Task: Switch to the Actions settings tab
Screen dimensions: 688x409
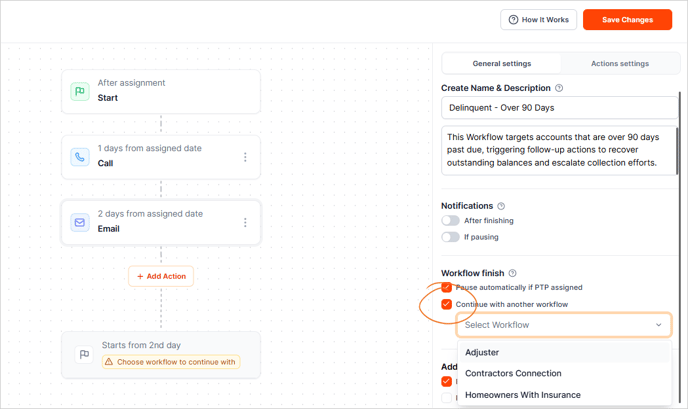Action: [619, 64]
